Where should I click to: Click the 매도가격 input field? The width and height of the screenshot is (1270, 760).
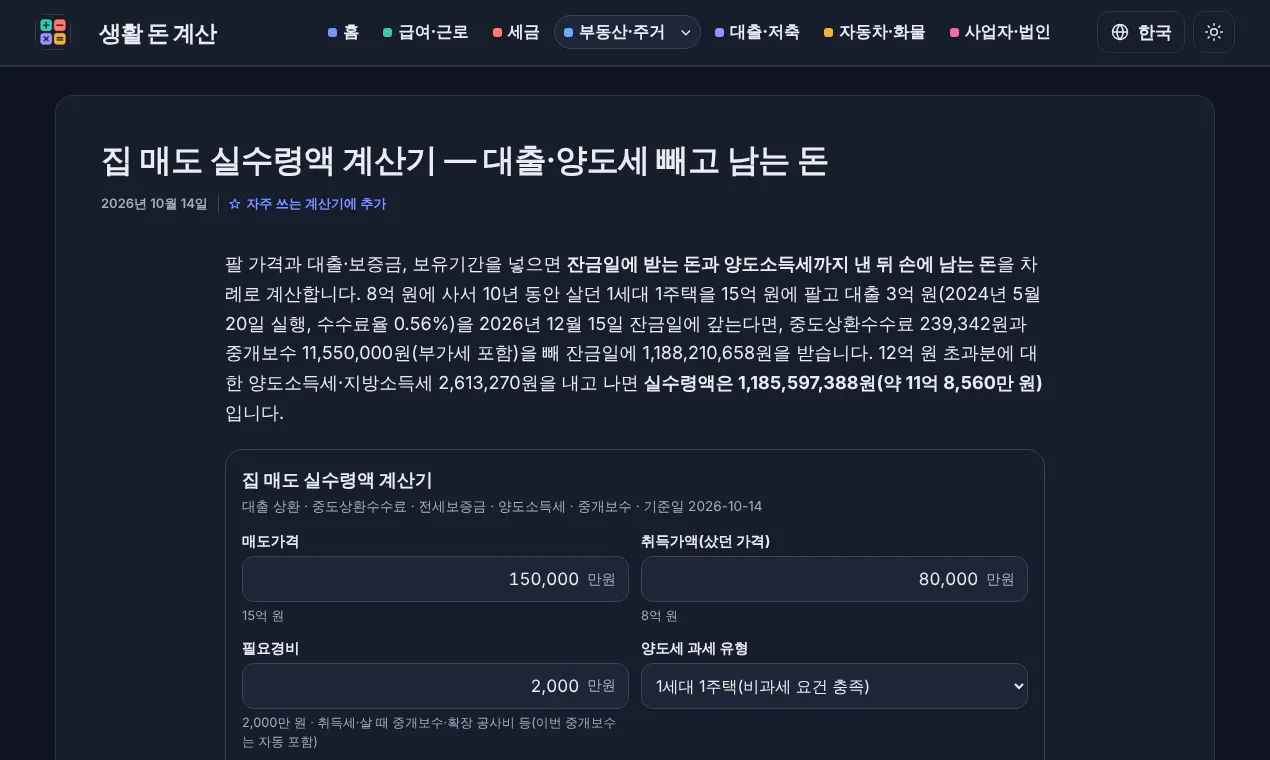435,579
